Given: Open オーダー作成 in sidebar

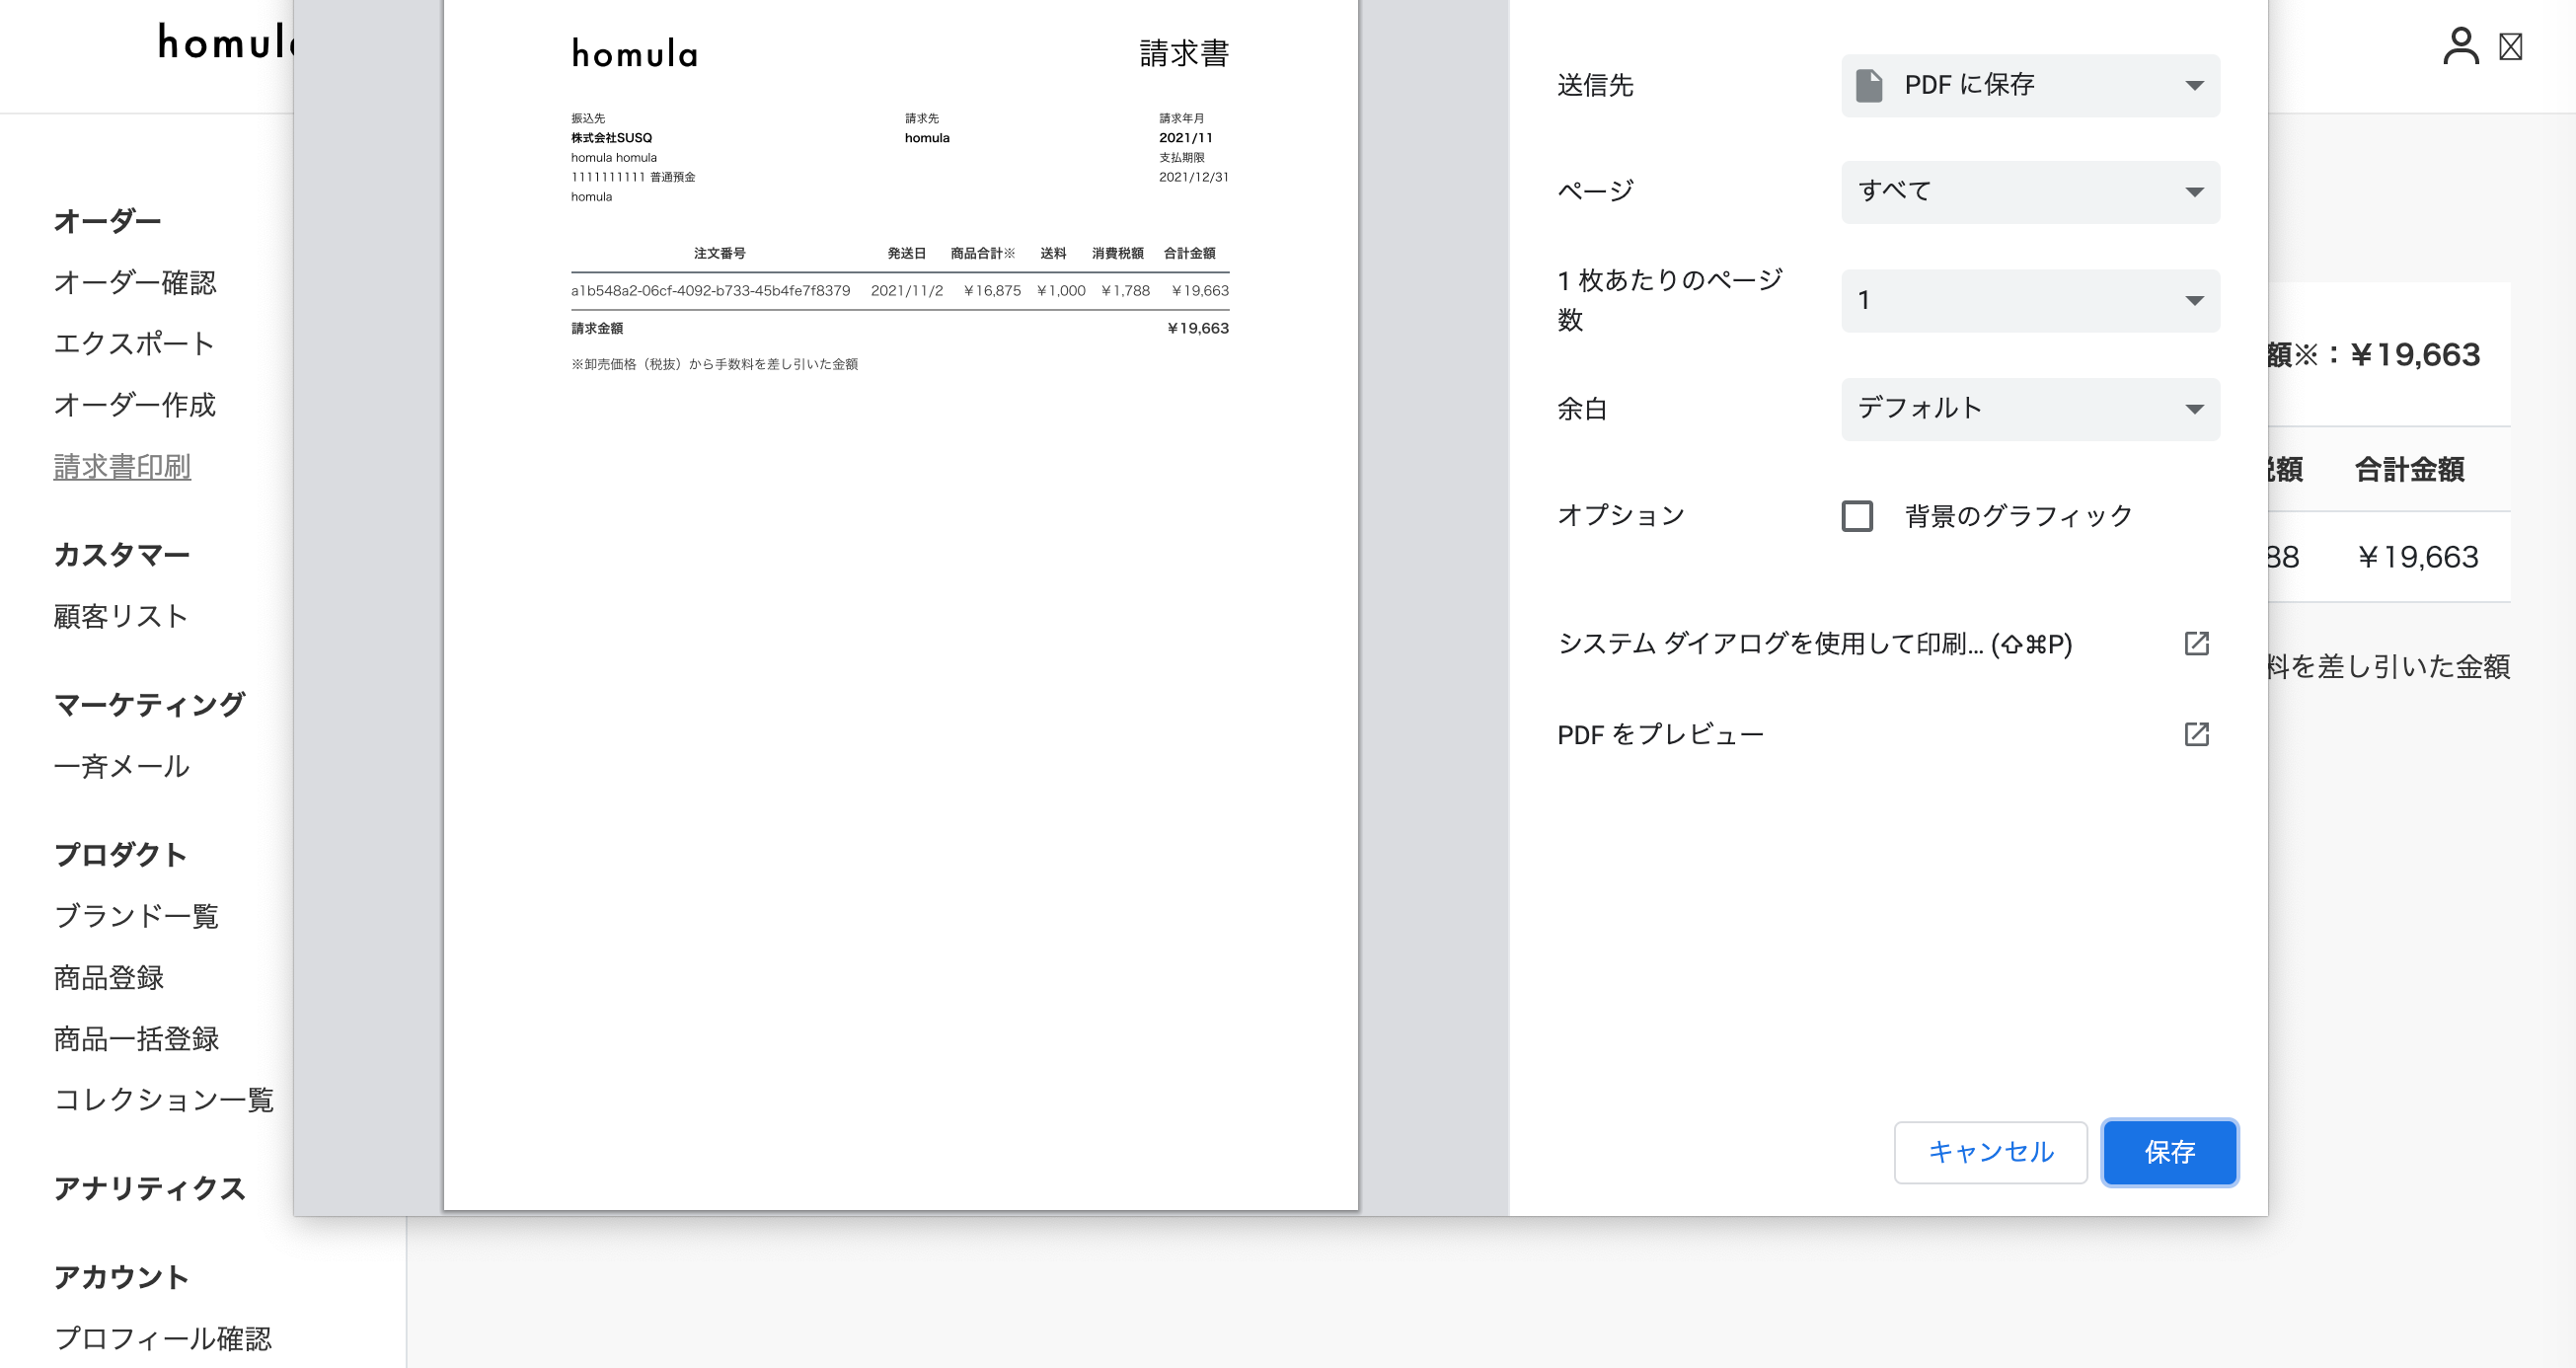Looking at the screenshot, I should (135, 405).
